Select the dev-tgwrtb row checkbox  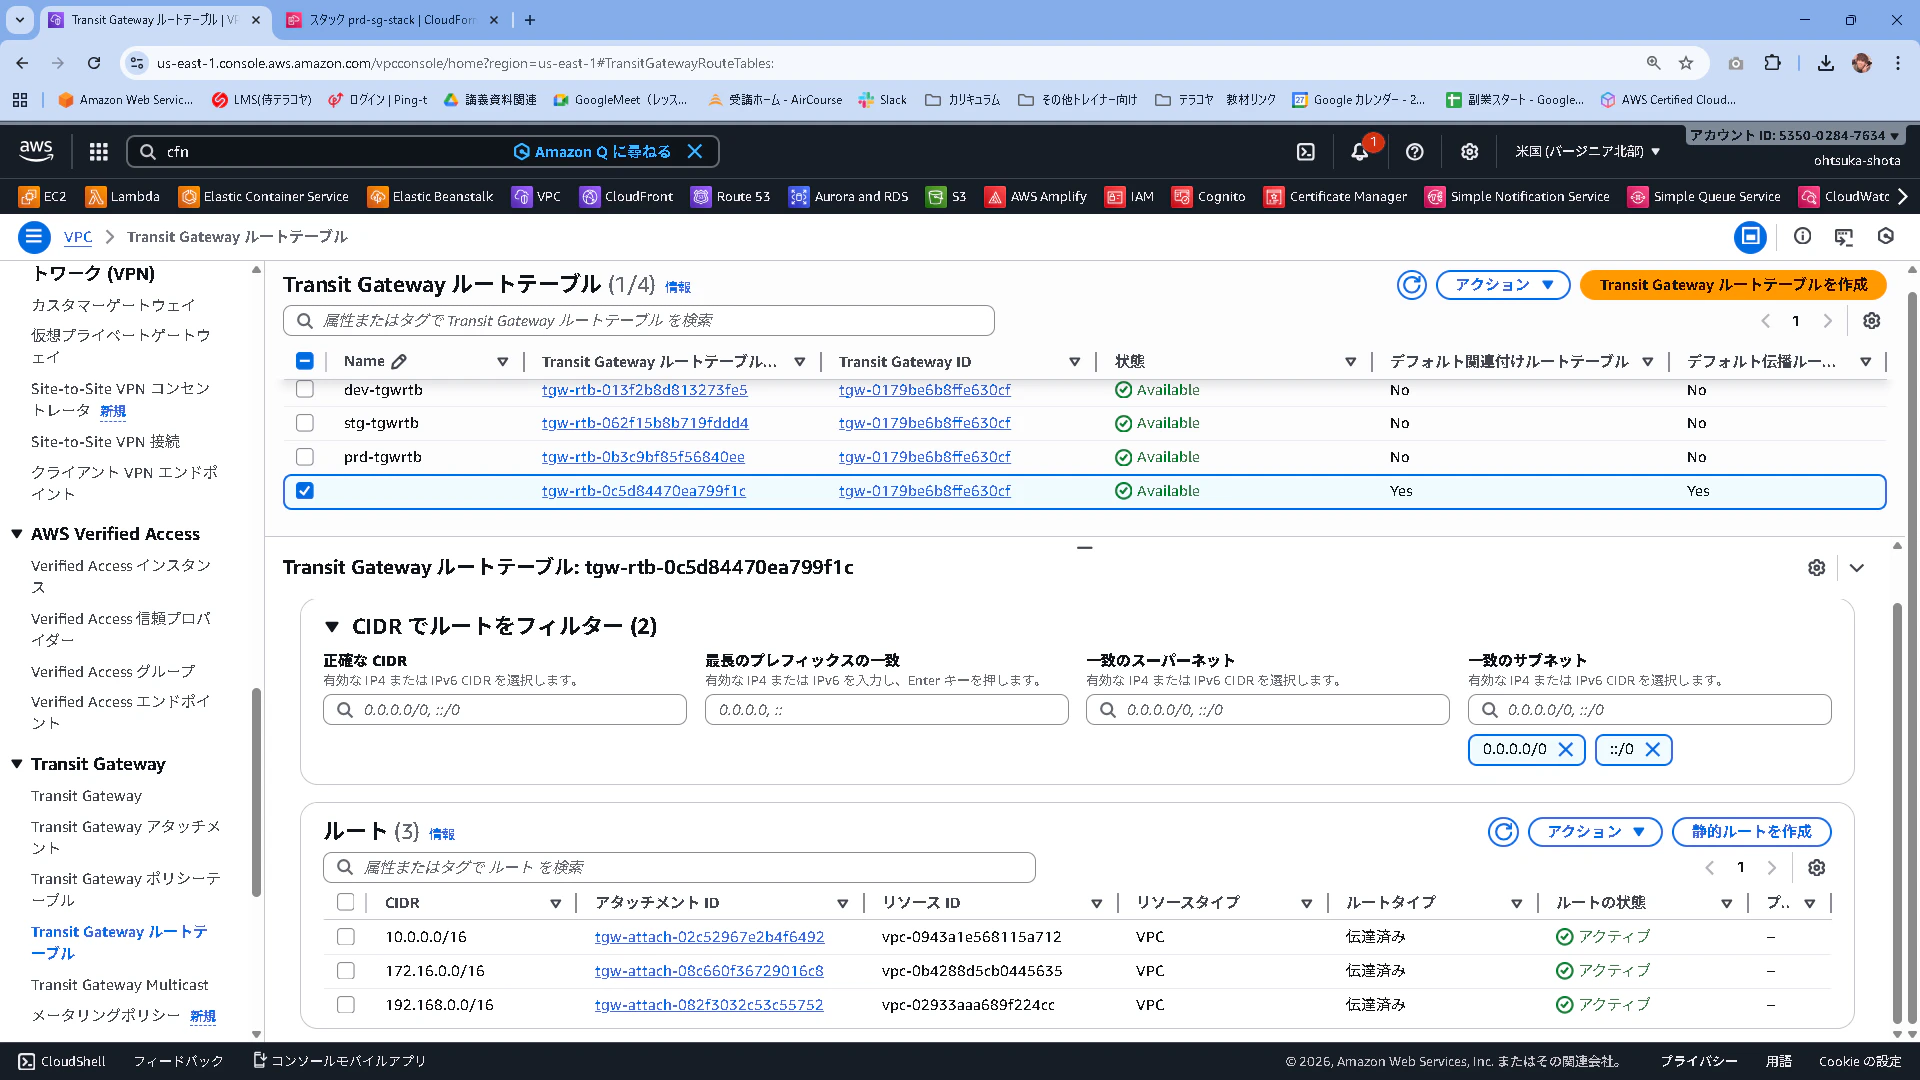pos(305,390)
